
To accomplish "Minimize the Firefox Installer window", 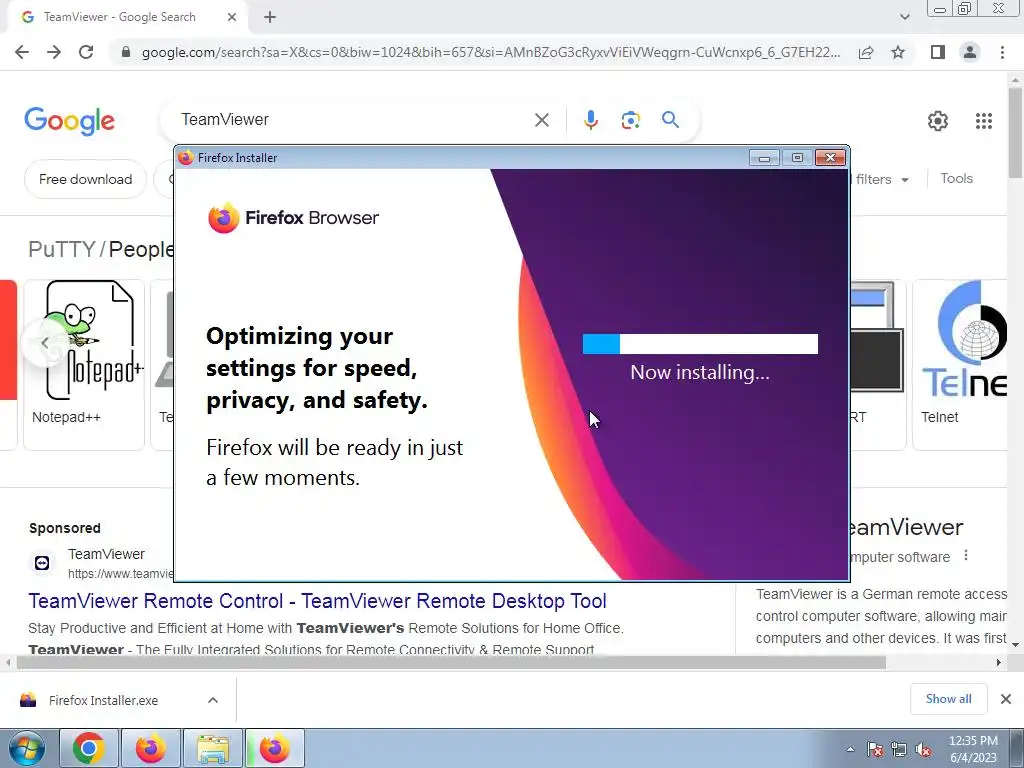I will (x=764, y=157).
